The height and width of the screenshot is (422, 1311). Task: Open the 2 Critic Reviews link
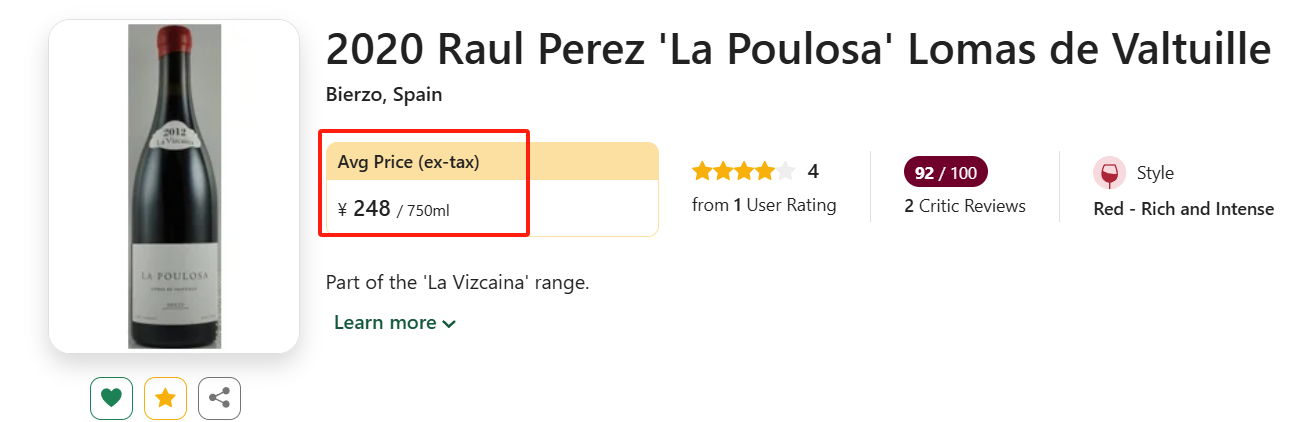pyautogui.click(x=965, y=206)
